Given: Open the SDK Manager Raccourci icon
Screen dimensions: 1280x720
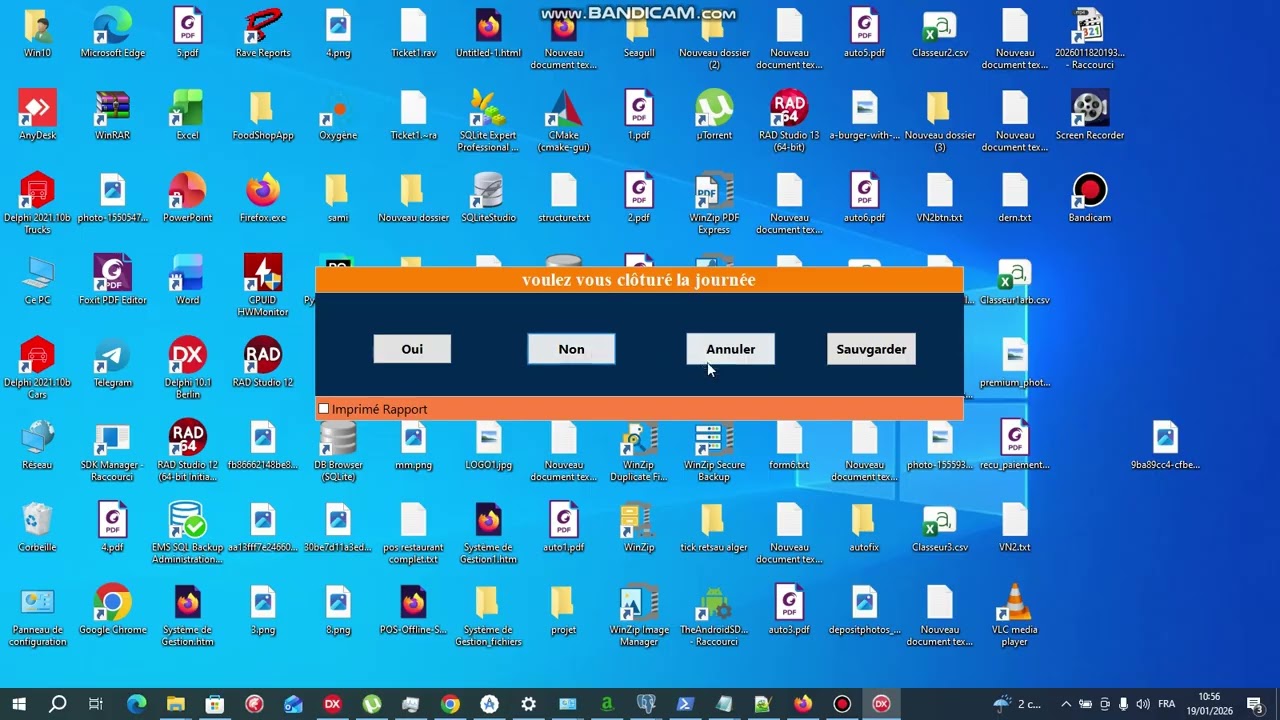Looking at the screenshot, I should (x=112, y=450).
